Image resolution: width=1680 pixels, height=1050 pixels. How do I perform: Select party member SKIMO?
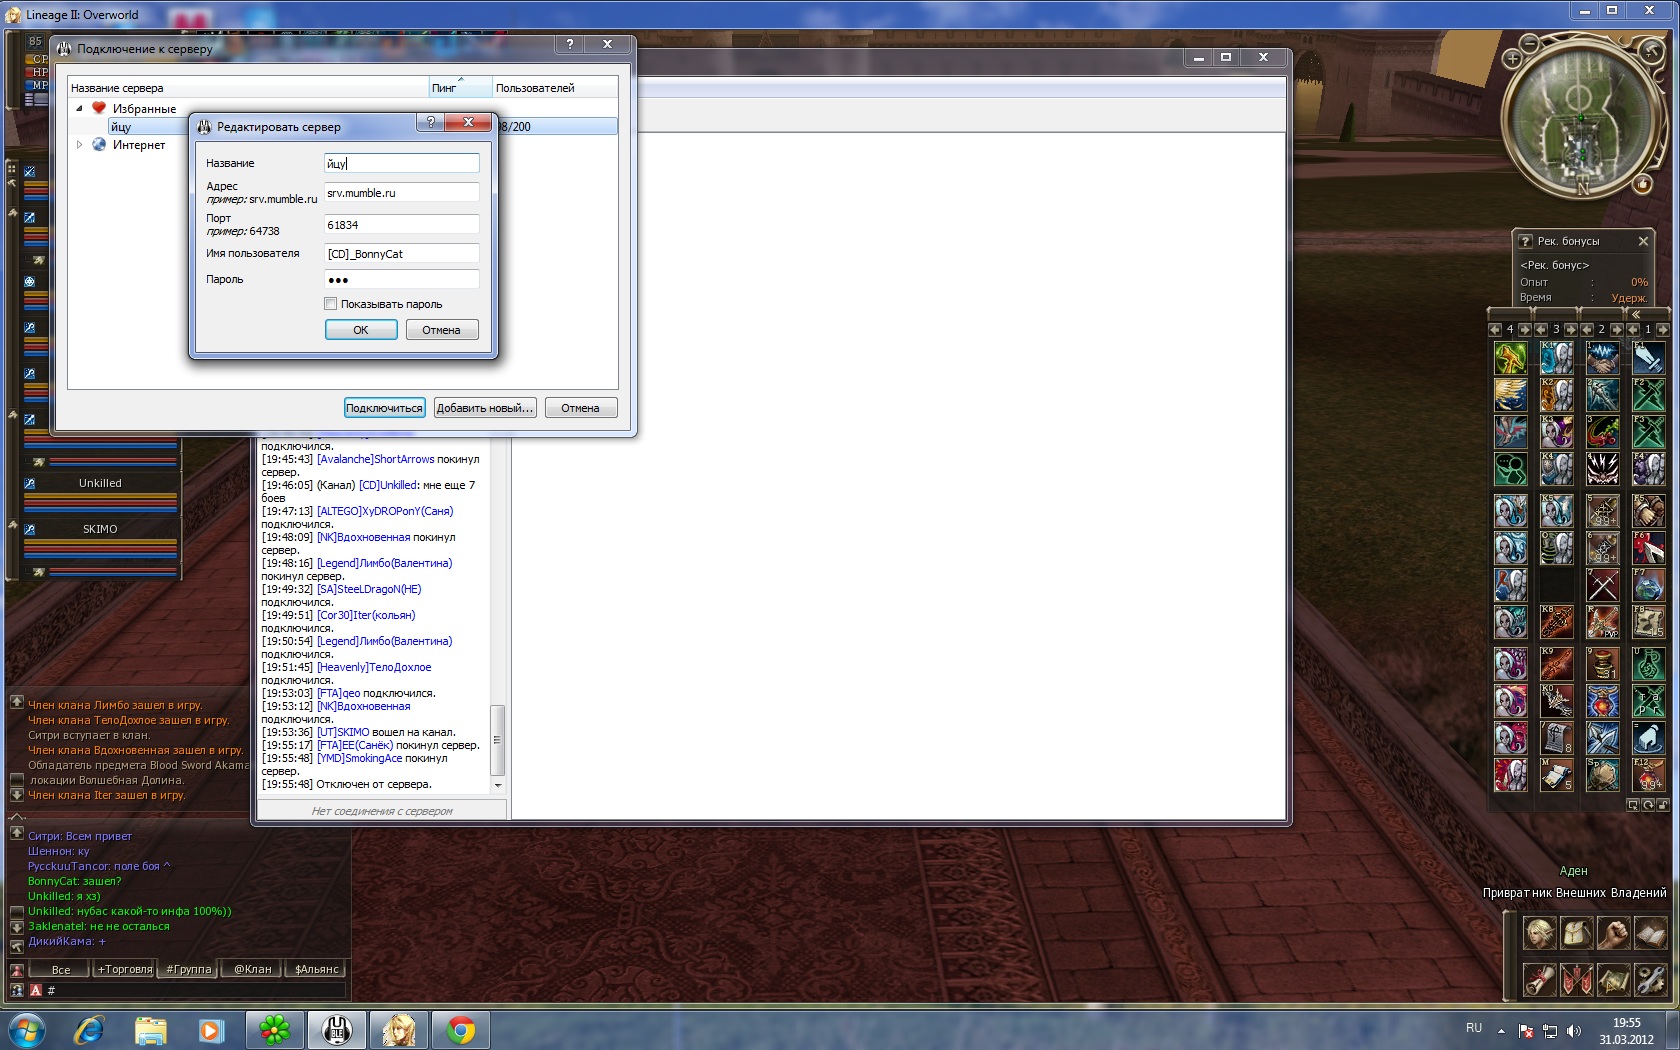(100, 529)
